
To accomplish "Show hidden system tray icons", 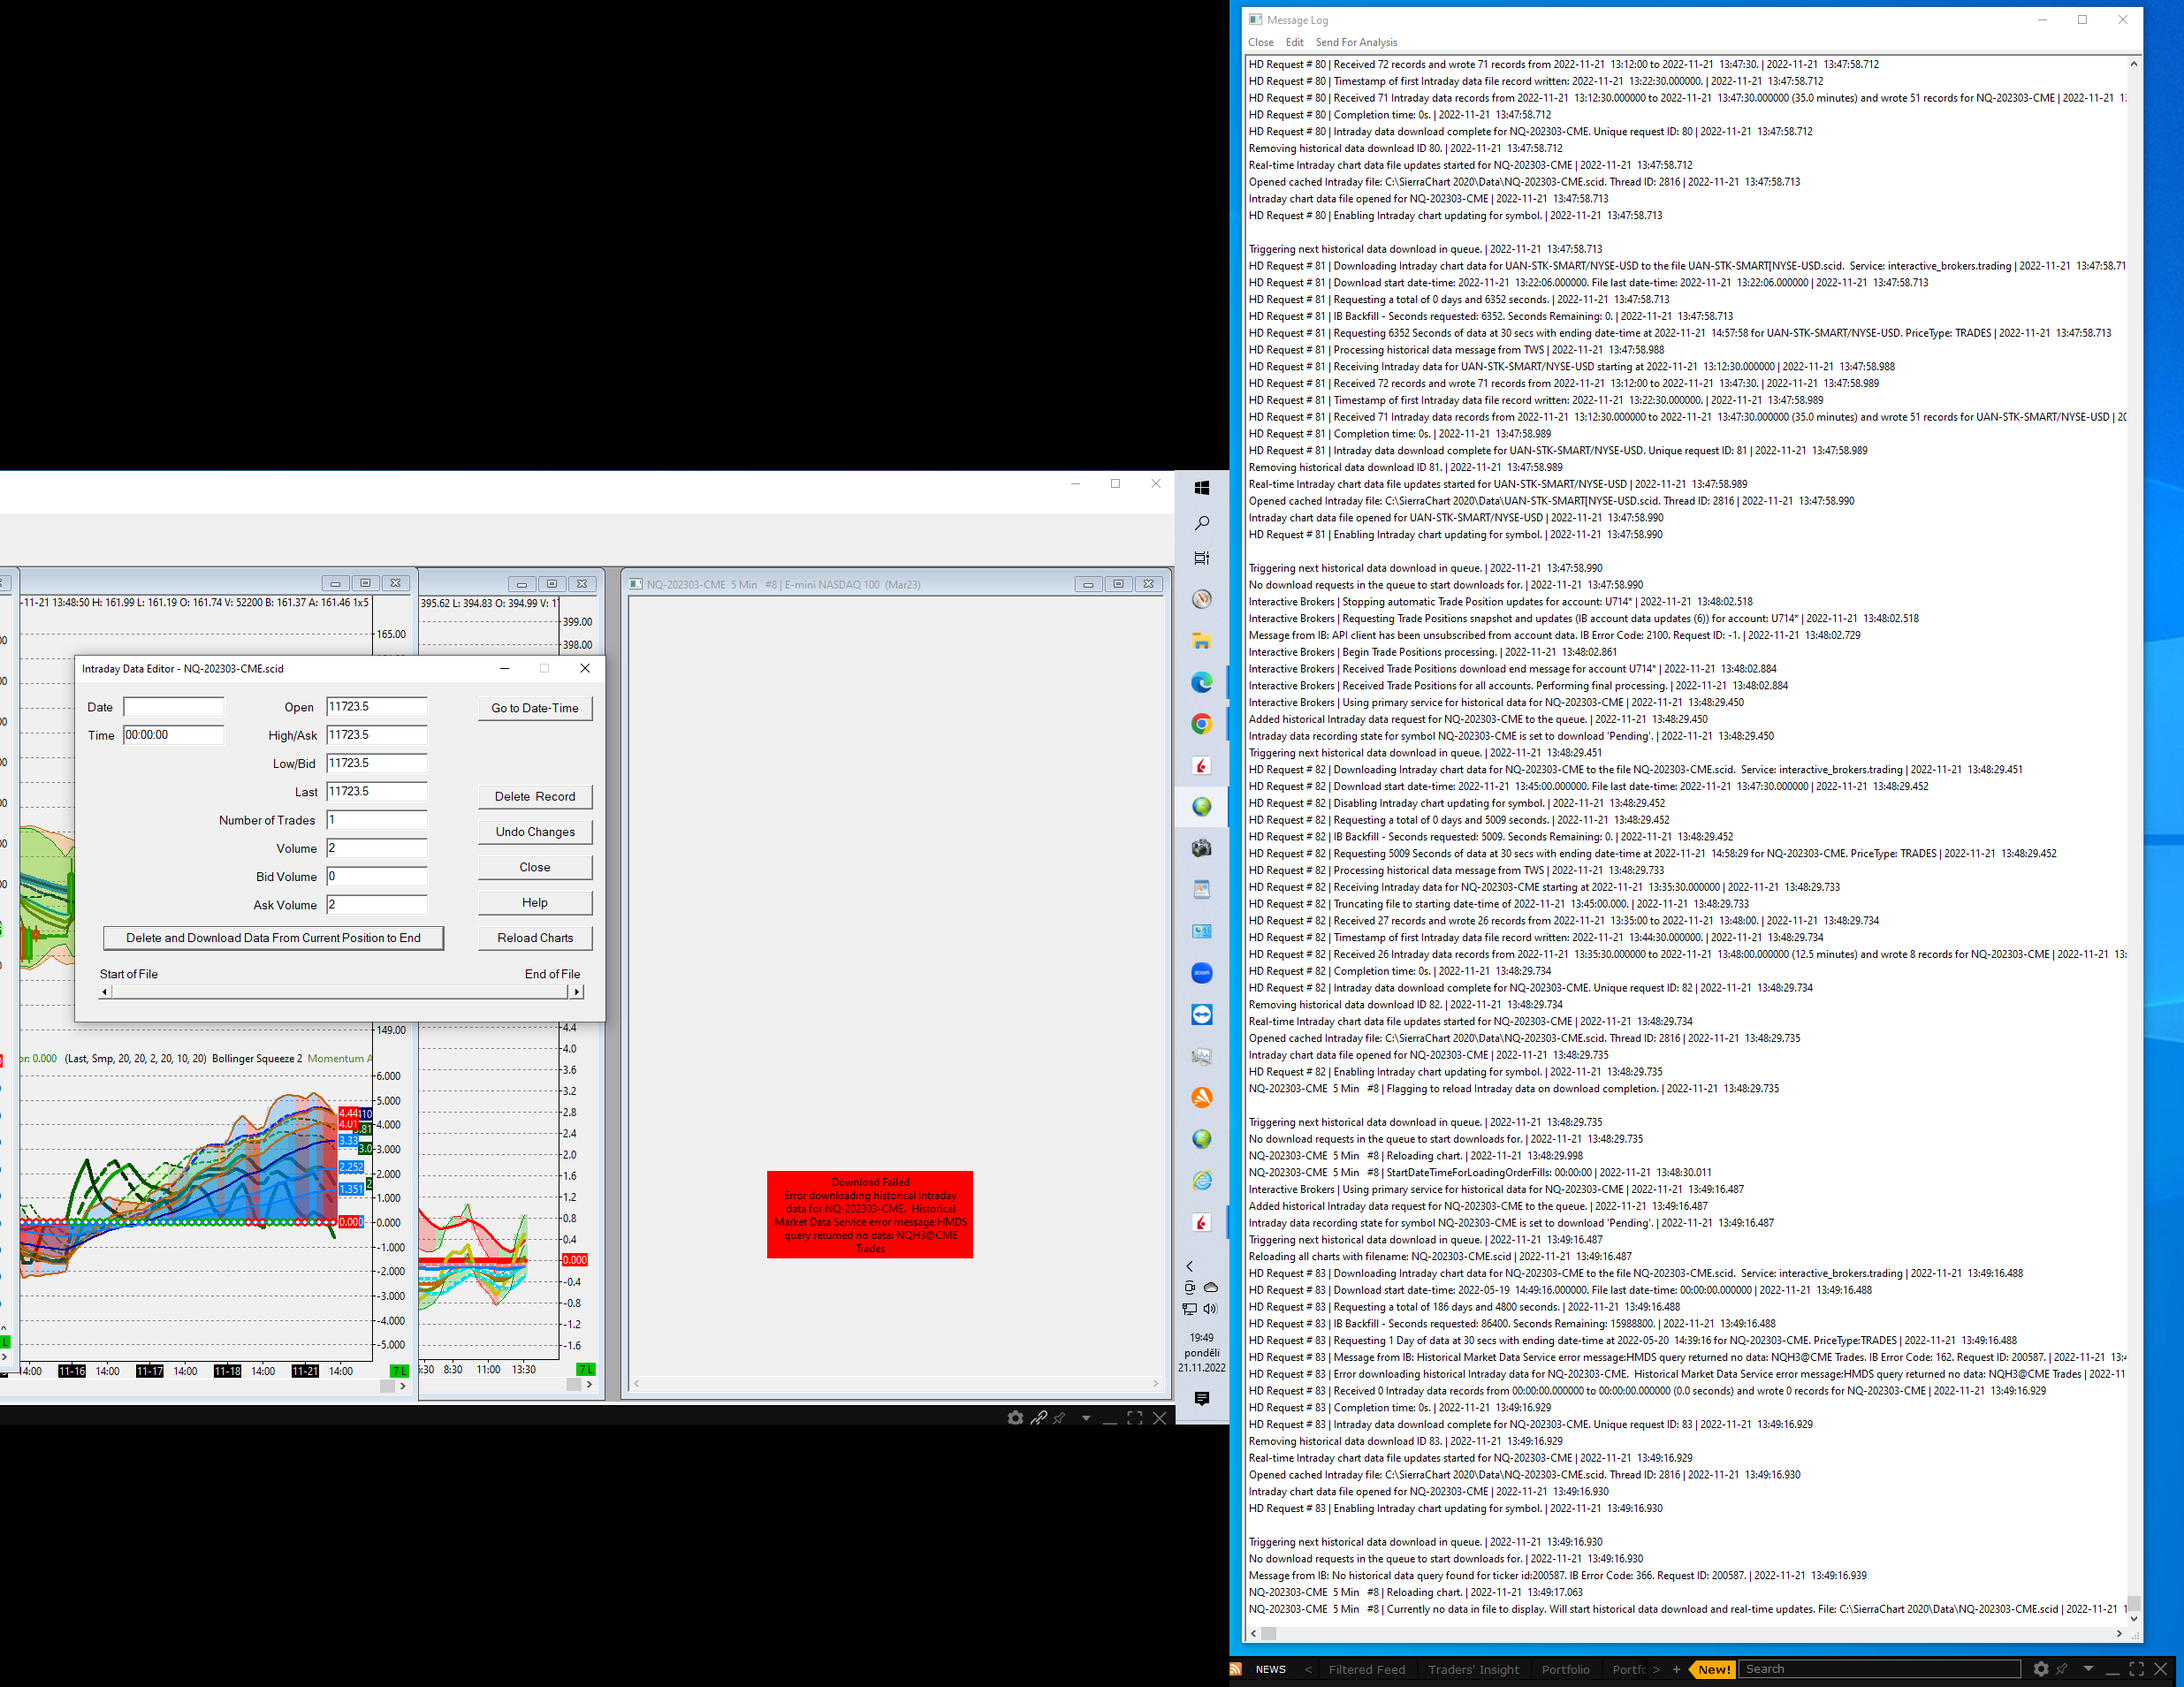I will 1189,1266.
